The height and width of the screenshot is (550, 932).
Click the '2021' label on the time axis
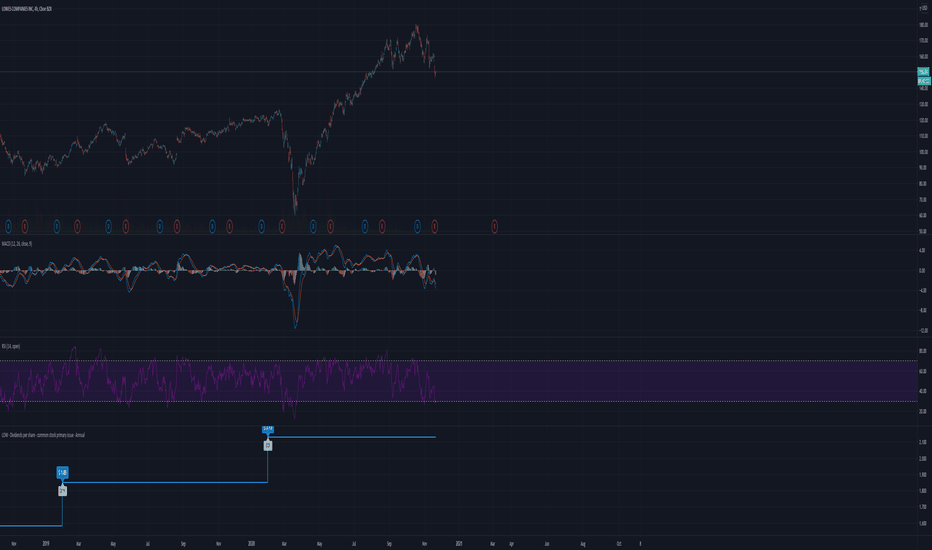coord(459,543)
